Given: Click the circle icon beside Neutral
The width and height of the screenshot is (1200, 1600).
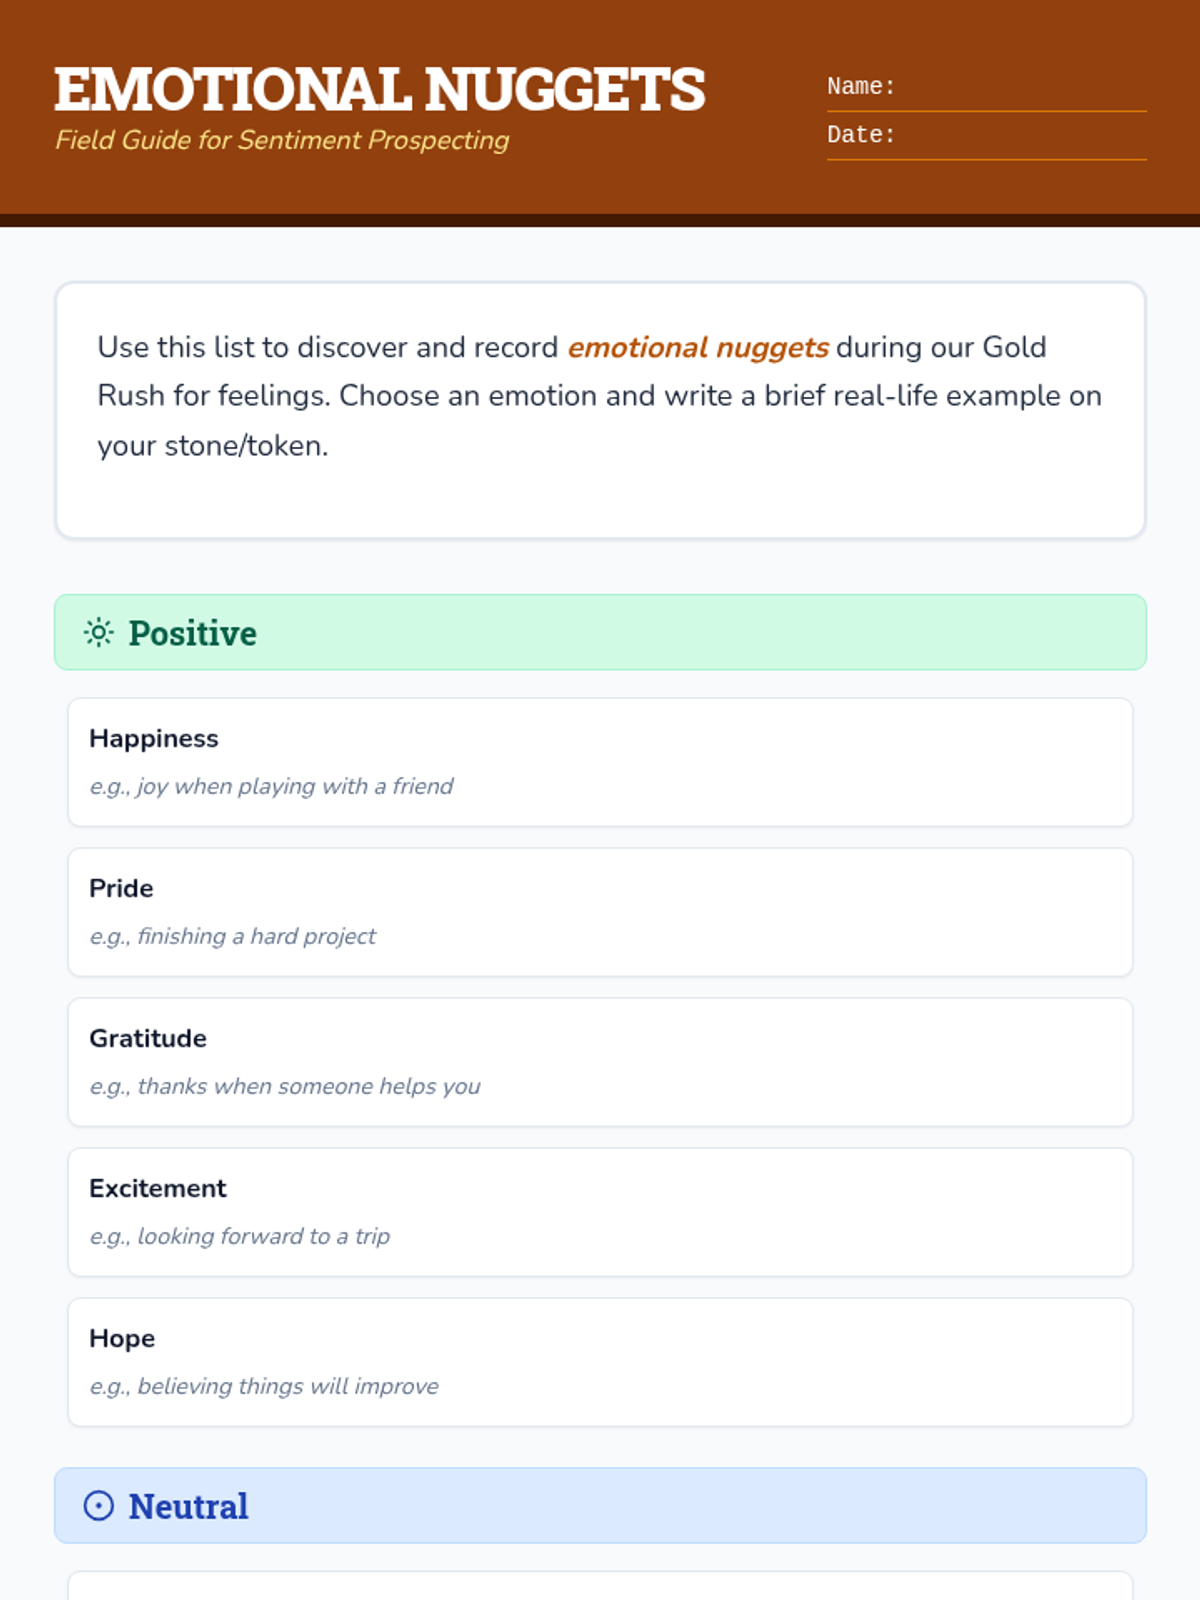Looking at the screenshot, I should tap(98, 1506).
